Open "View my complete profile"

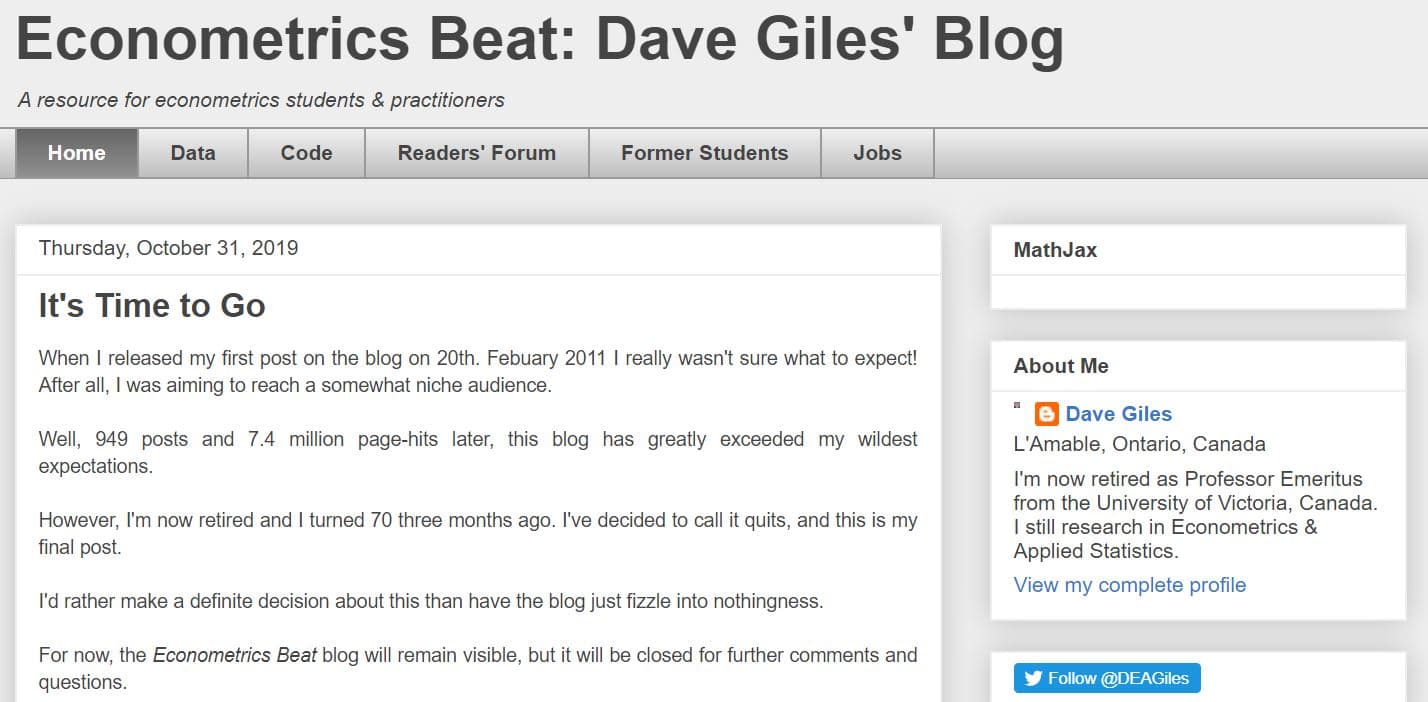[x=1129, y=585]
